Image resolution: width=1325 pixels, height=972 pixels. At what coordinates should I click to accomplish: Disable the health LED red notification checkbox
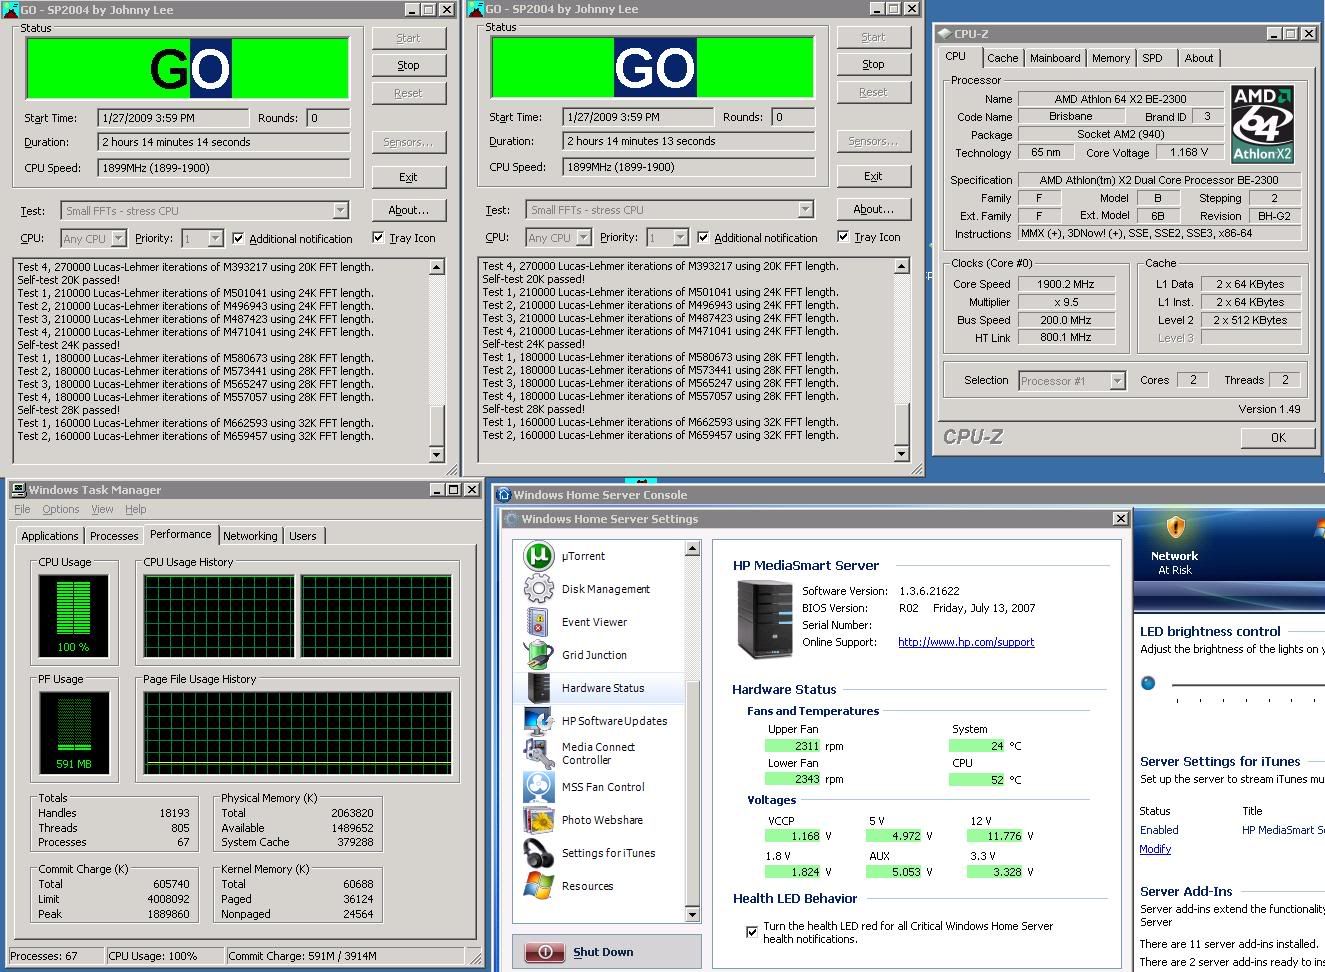751,932
